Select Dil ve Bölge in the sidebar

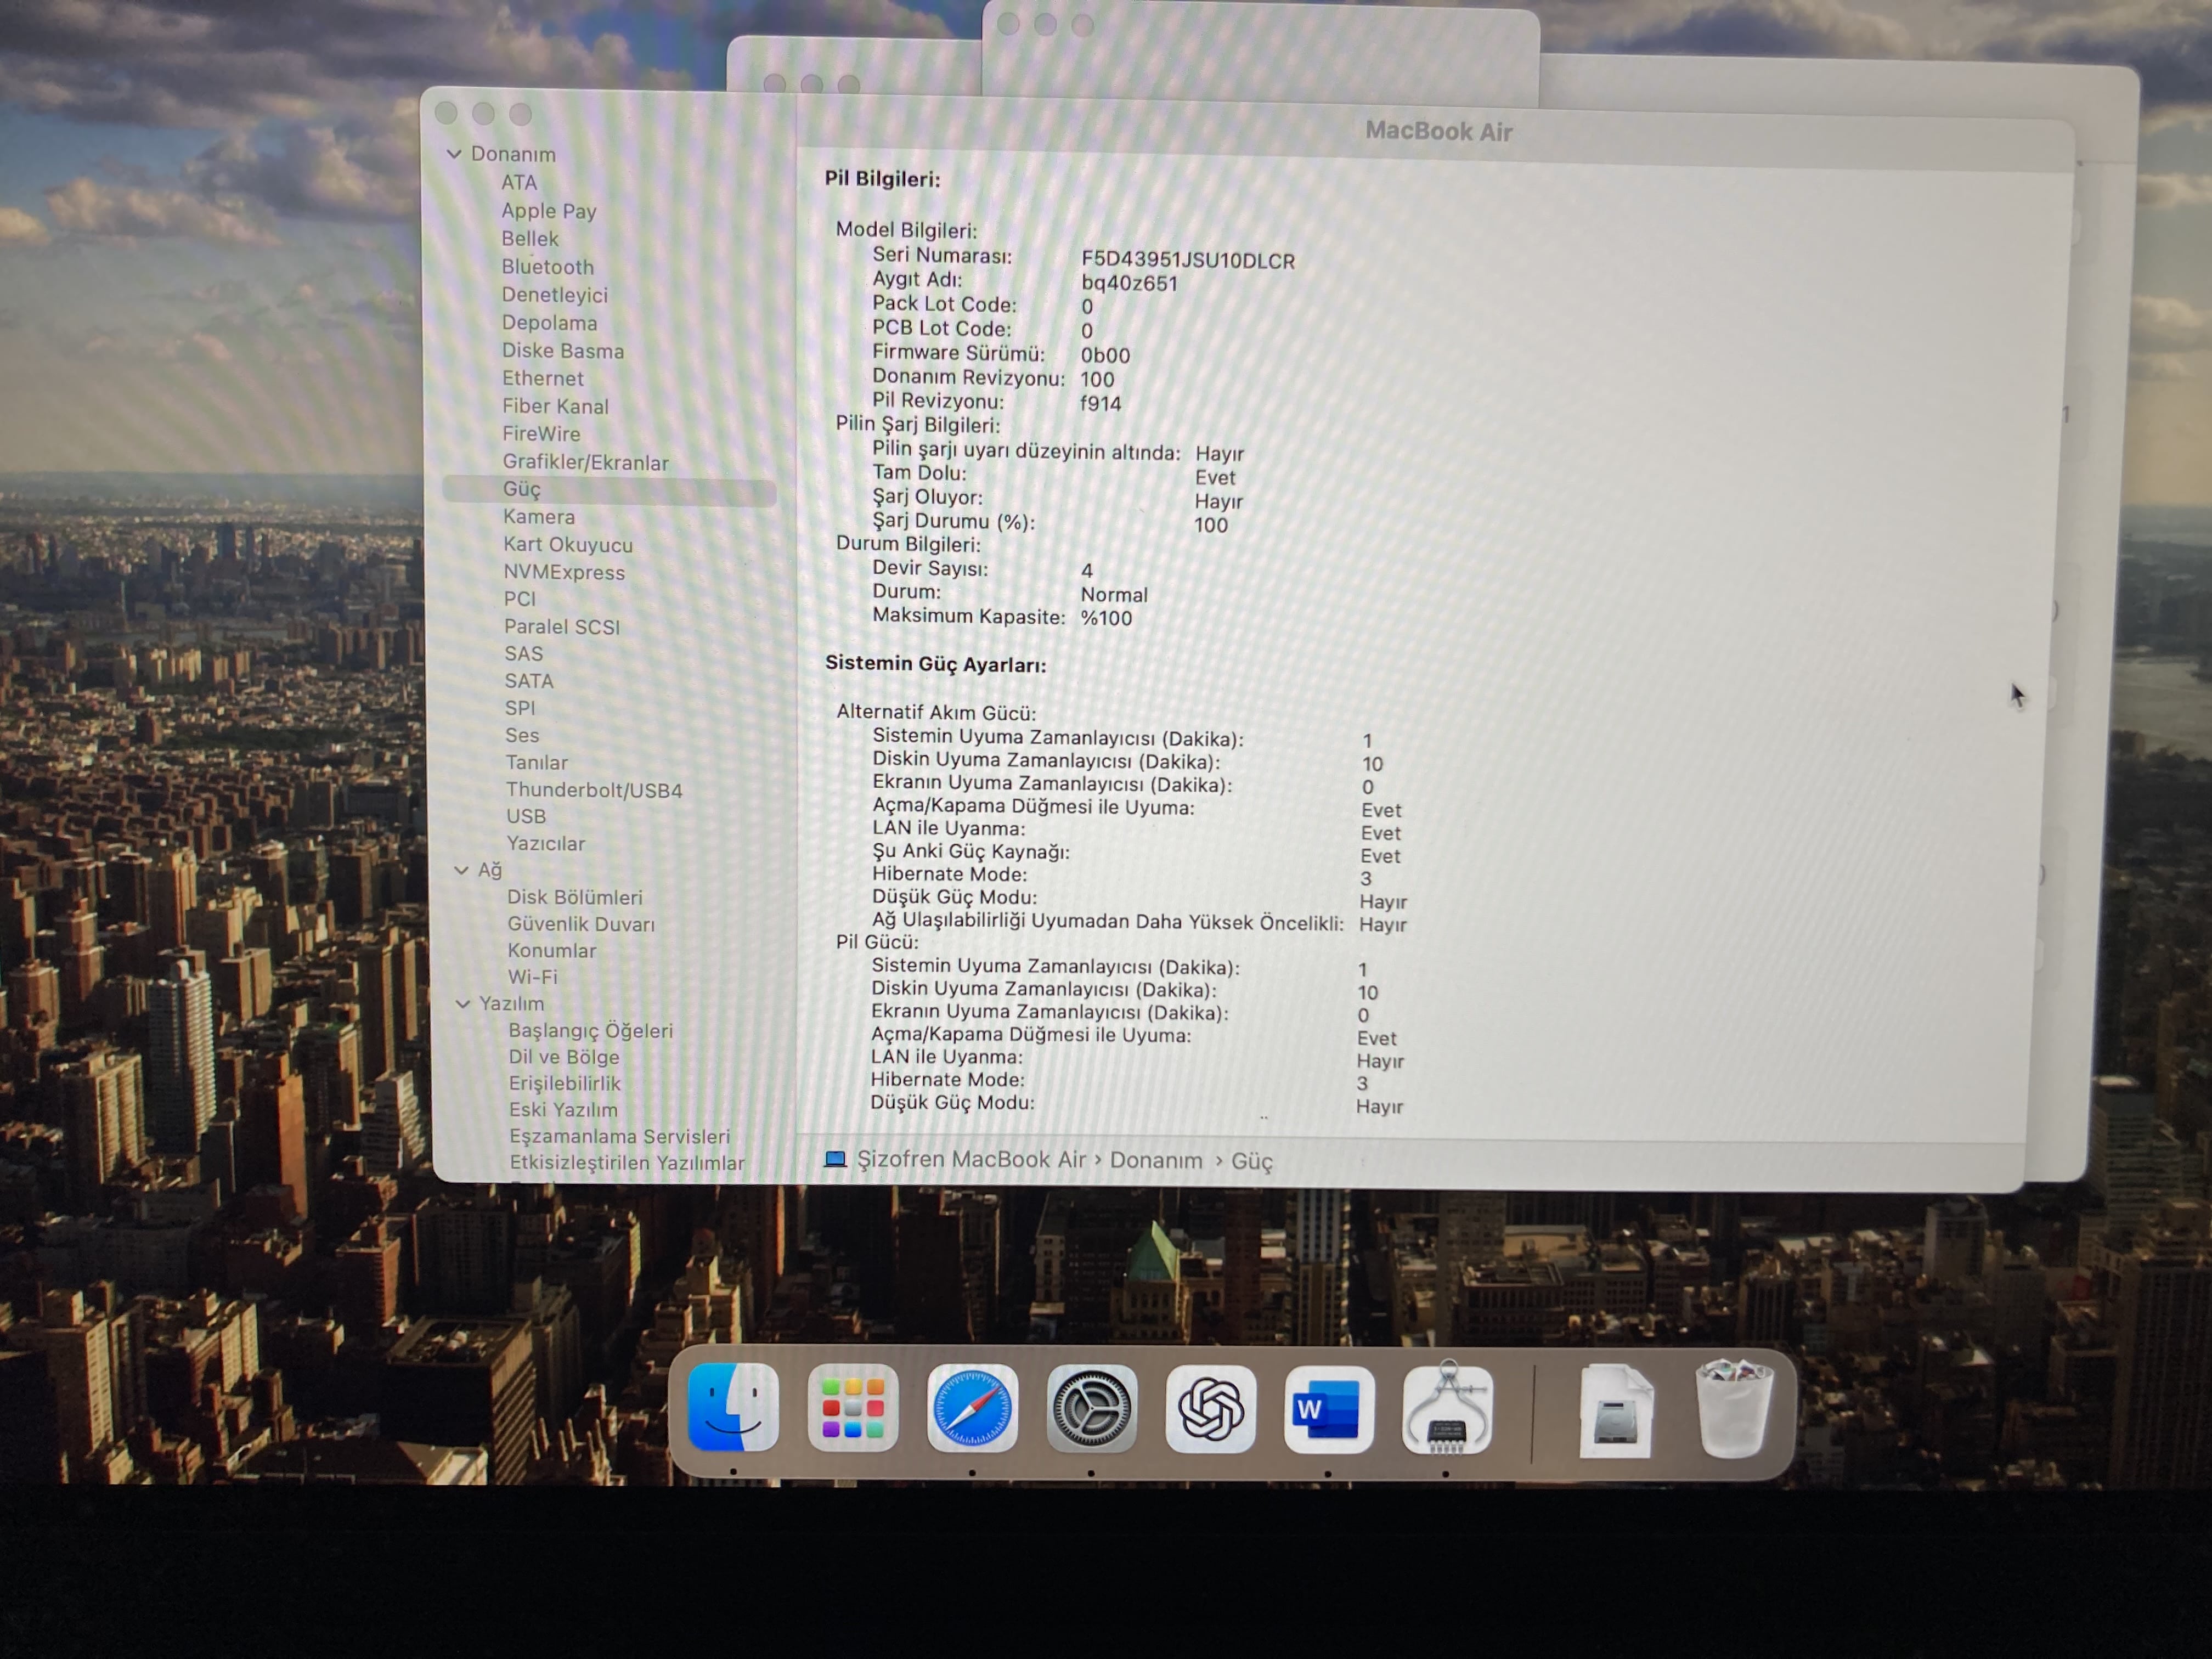pyautogui.click(x=564, y=1057)
